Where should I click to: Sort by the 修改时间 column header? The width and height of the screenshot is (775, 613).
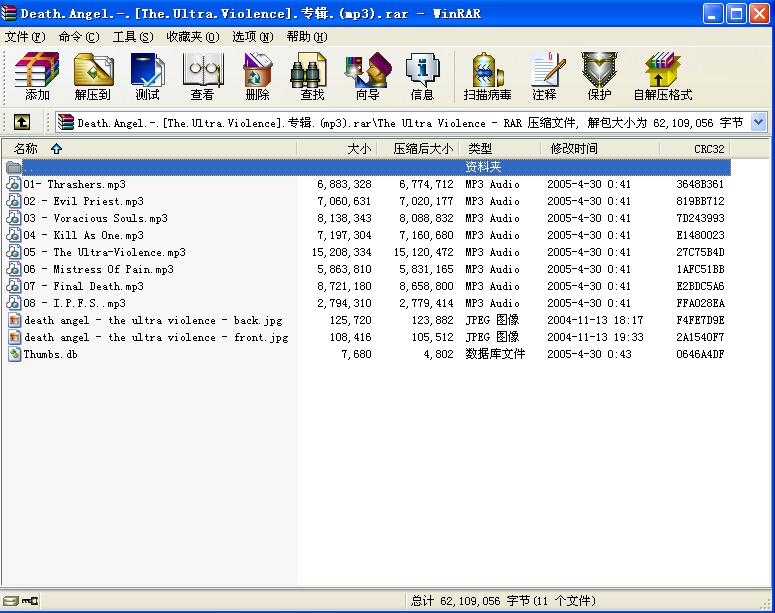[600, 149]
